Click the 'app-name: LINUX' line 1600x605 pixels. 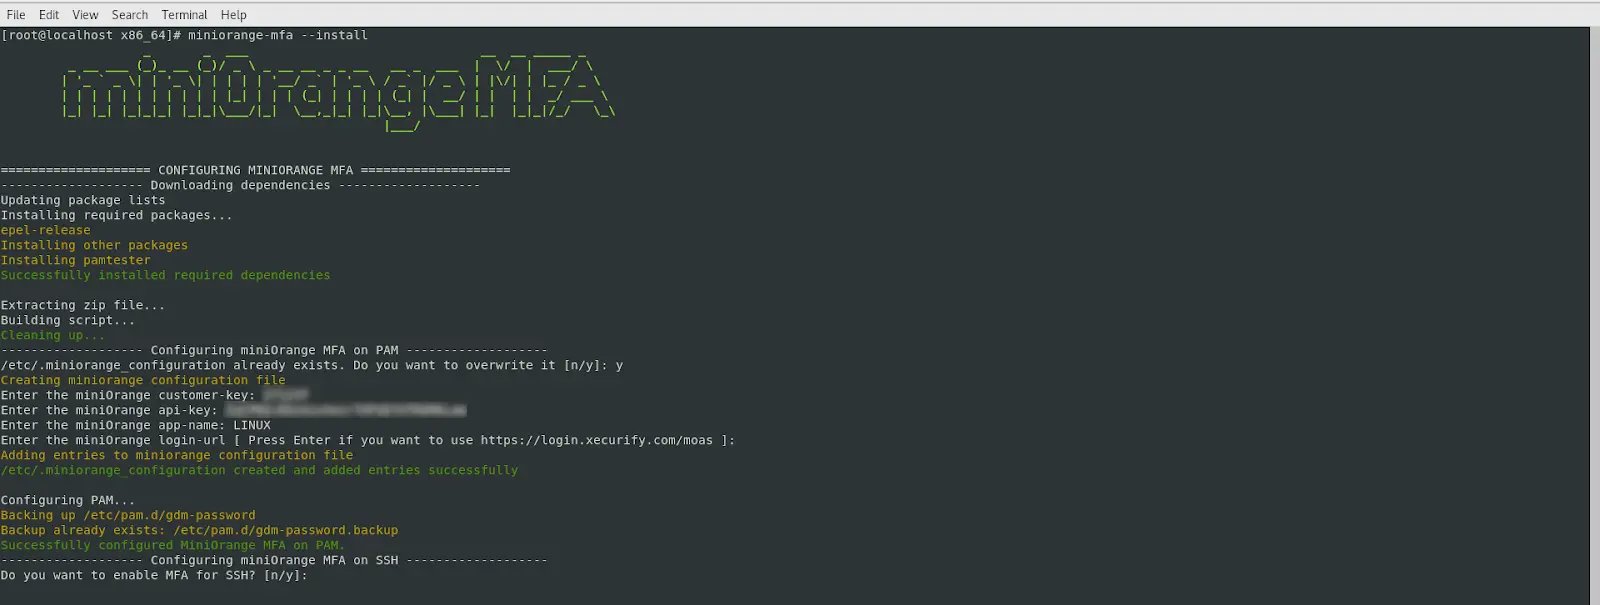point(136,425)
